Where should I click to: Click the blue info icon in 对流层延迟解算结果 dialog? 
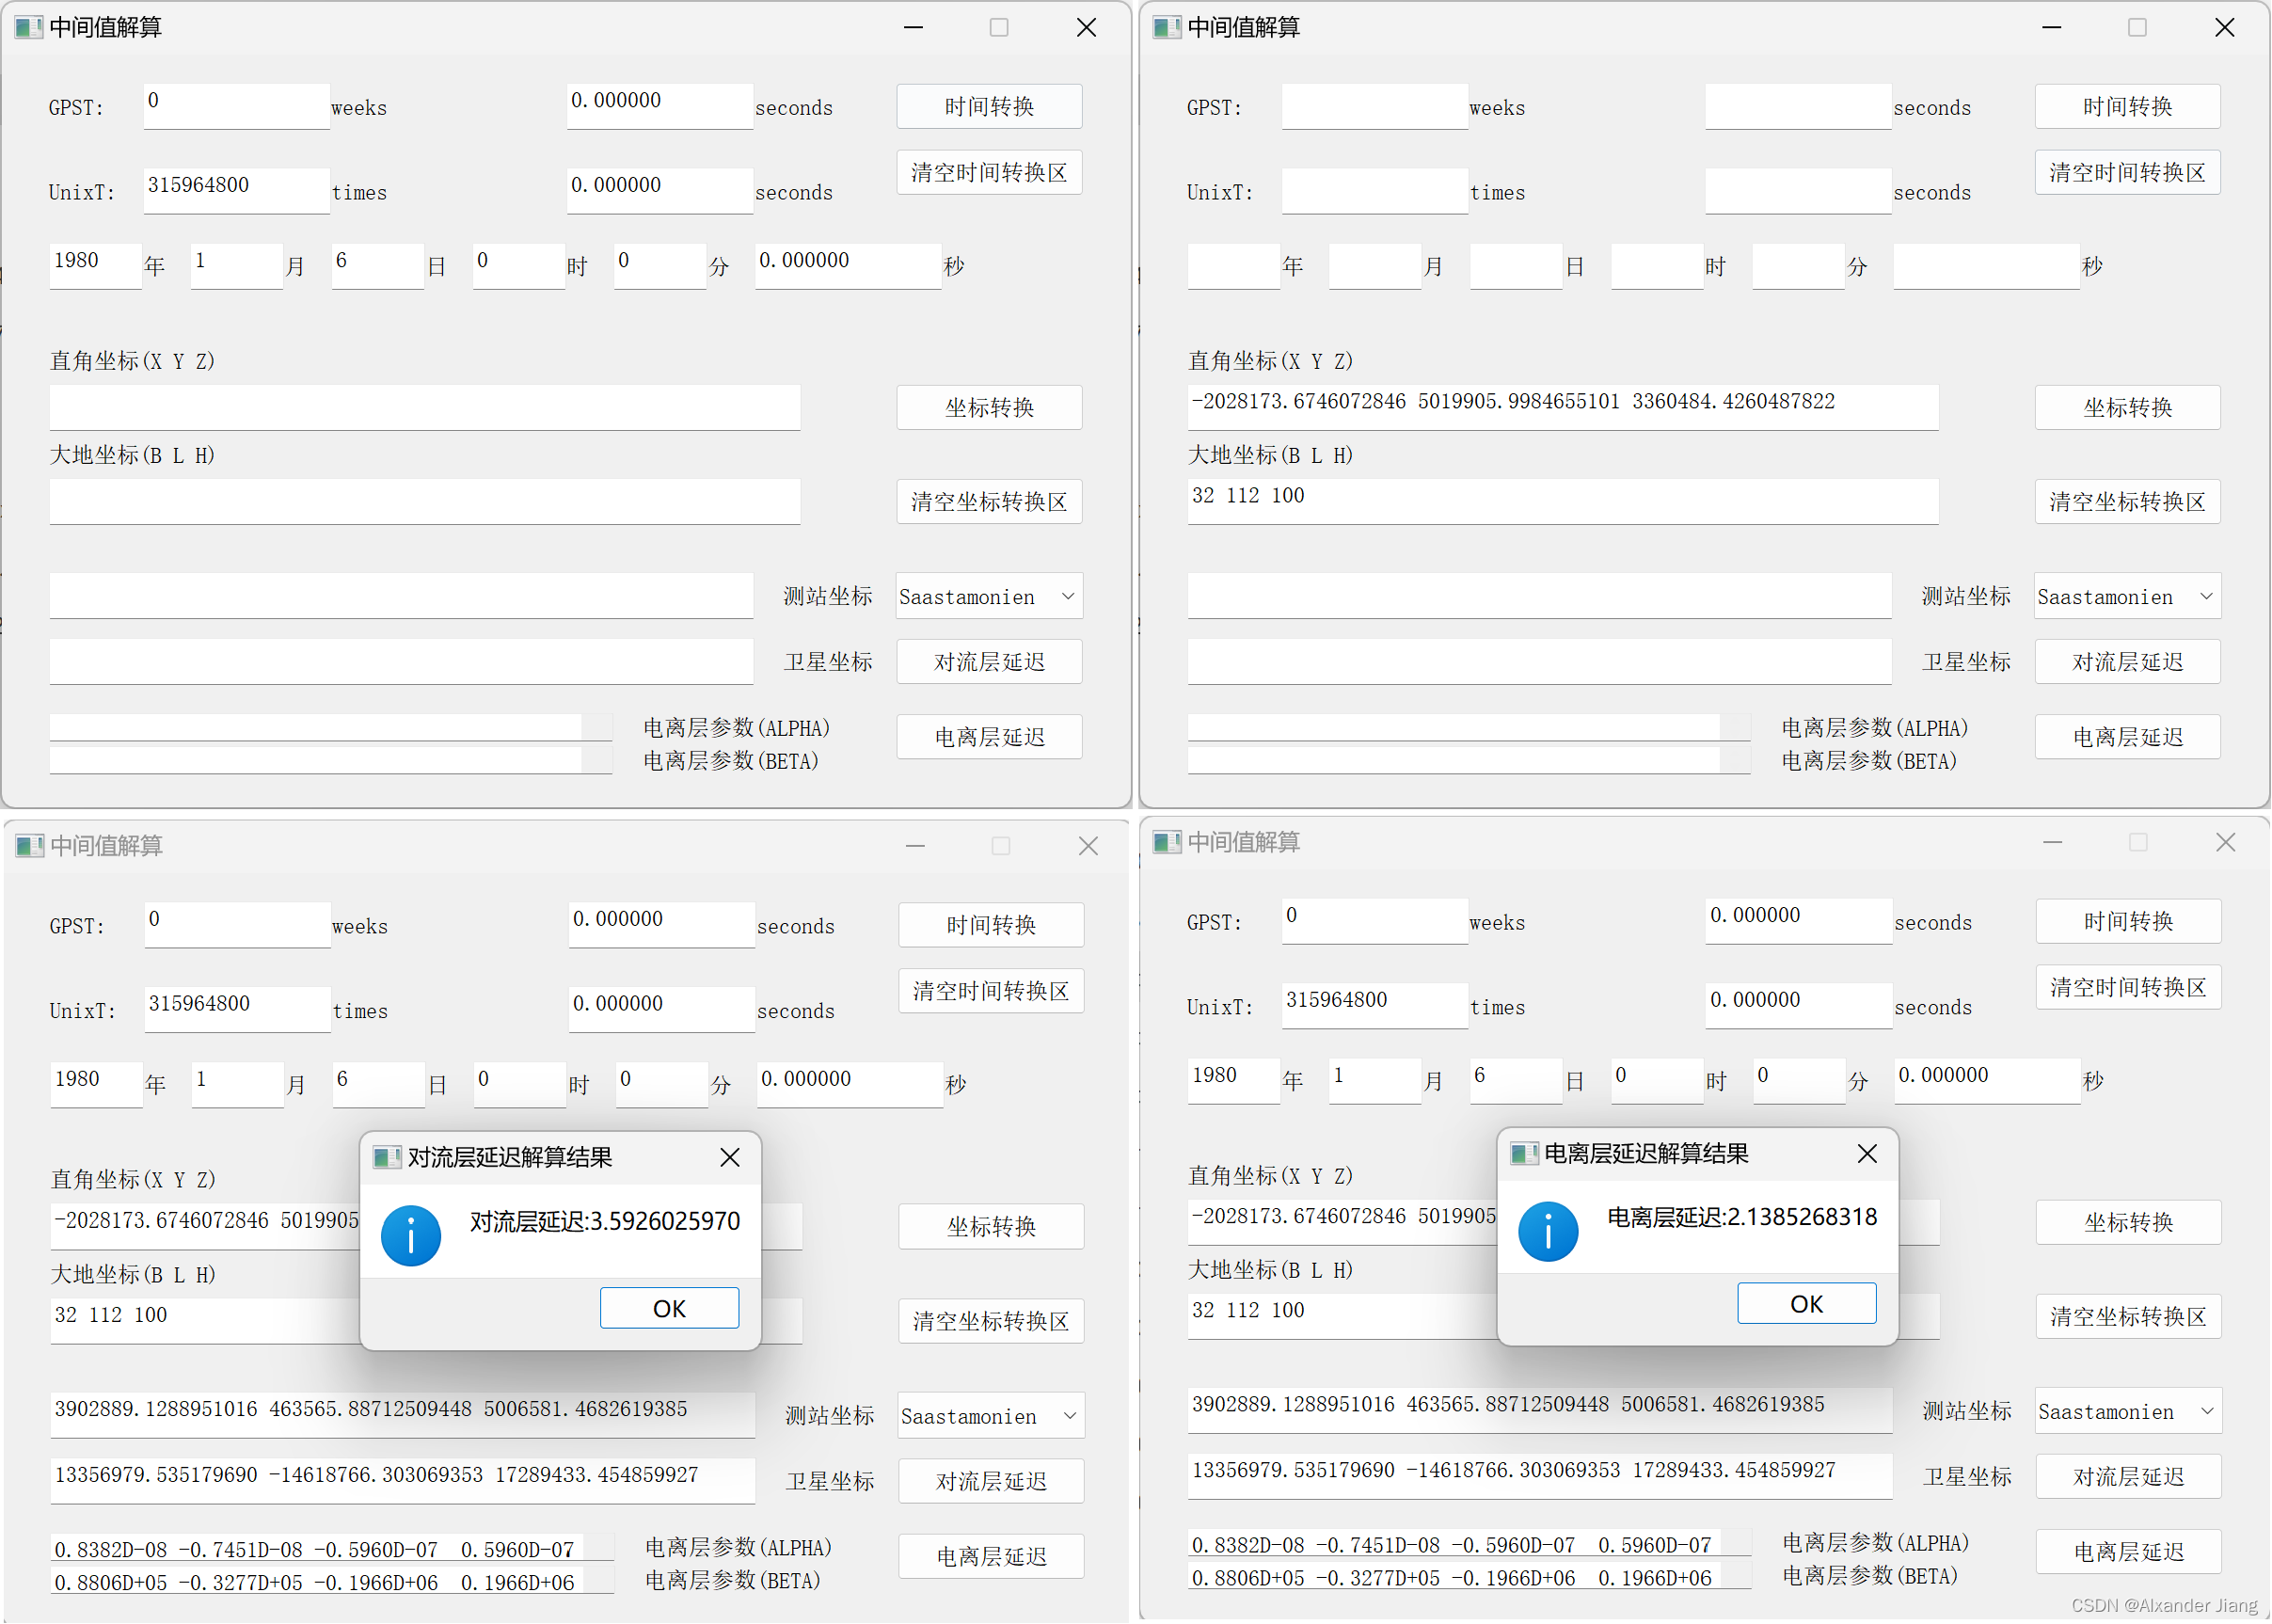411,1236
